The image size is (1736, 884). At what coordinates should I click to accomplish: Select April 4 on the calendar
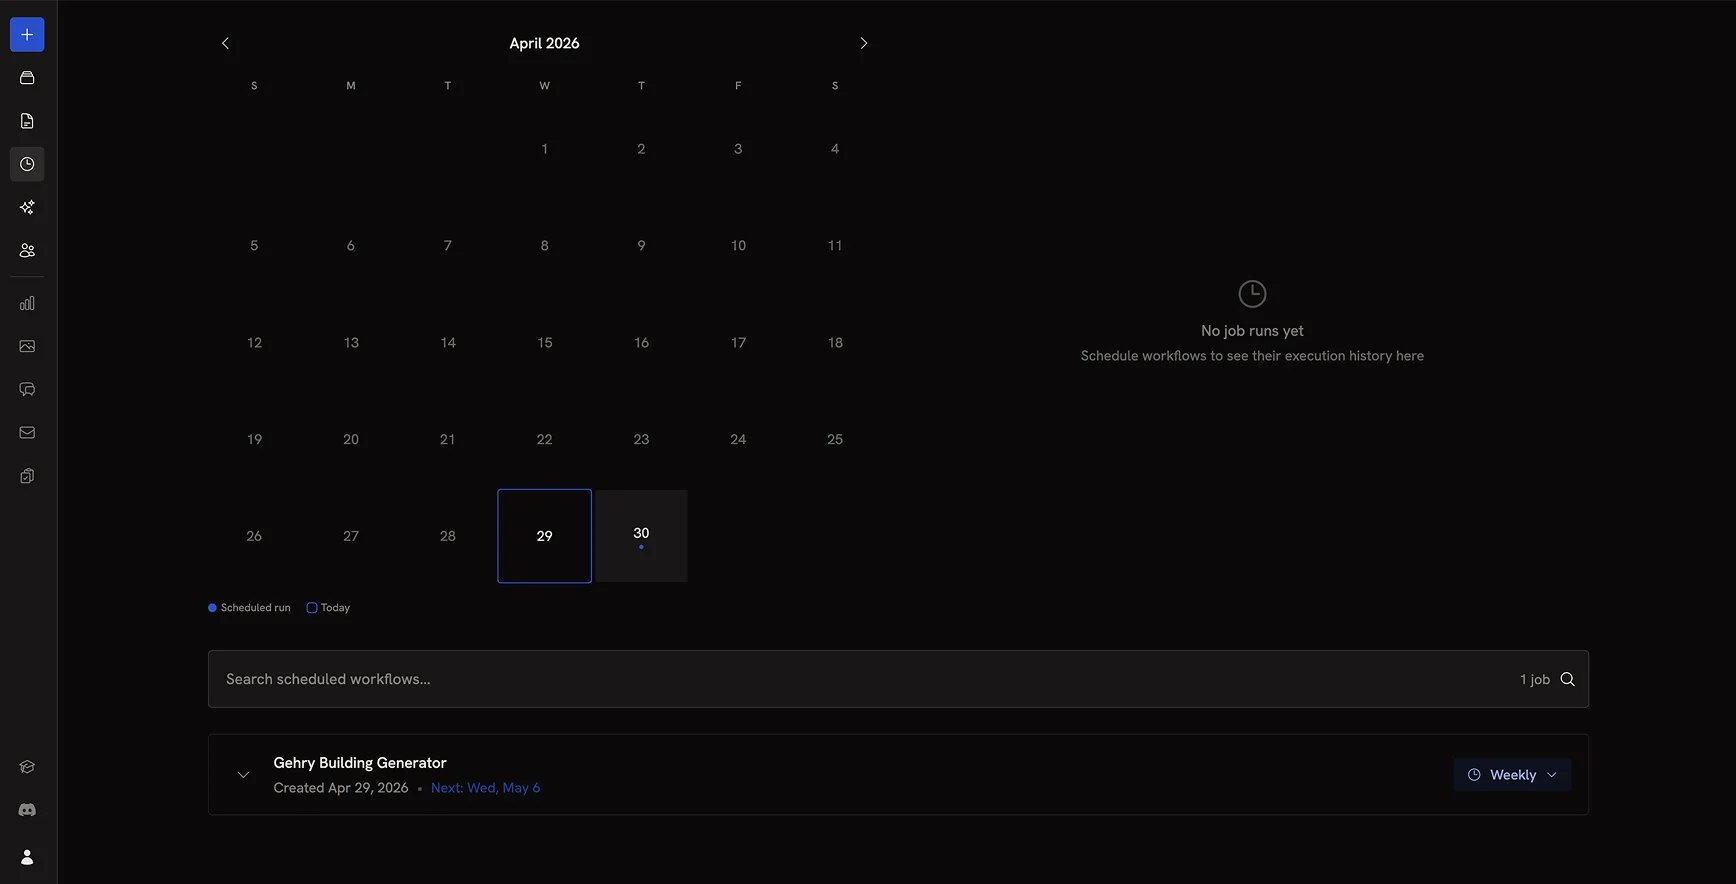pos(835,149)
